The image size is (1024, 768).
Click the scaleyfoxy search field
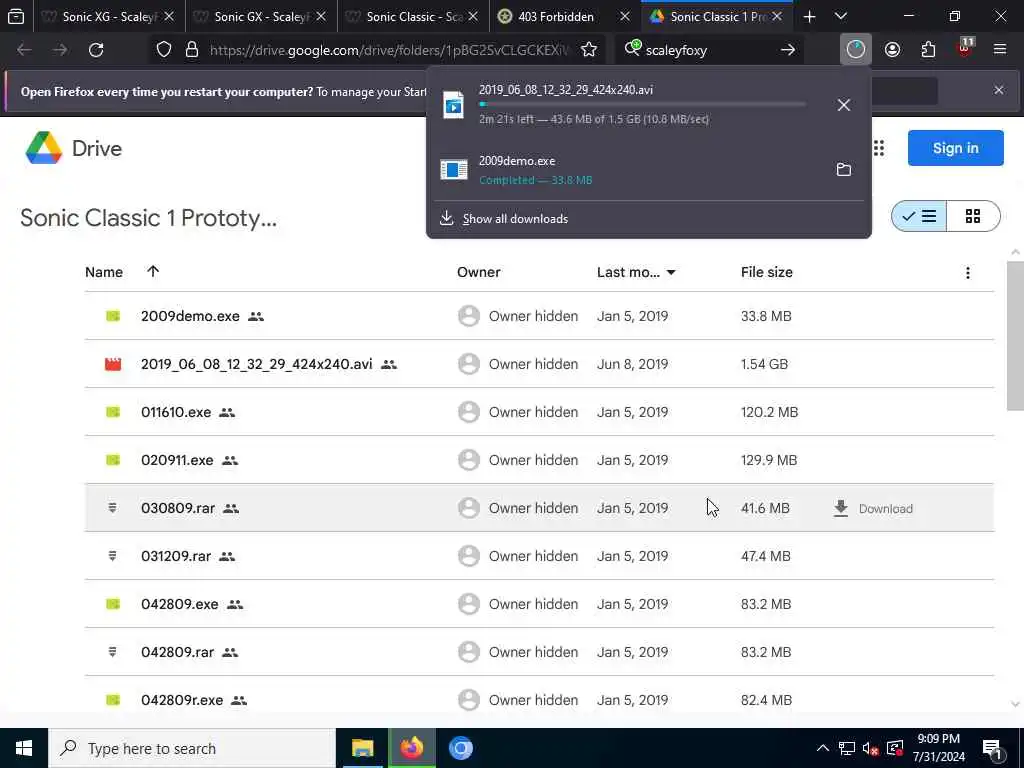click(709, 50)
